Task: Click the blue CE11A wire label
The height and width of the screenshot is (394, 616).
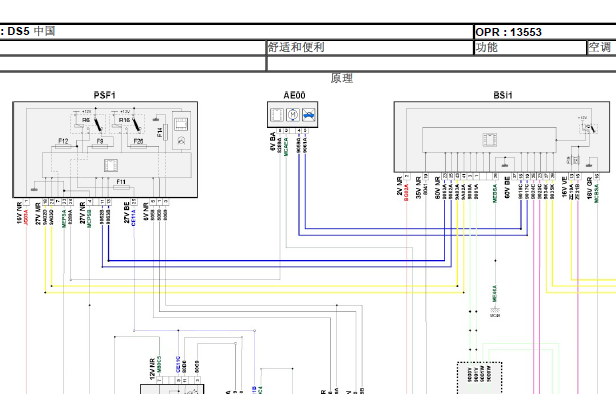Action: tap(134, 217)
